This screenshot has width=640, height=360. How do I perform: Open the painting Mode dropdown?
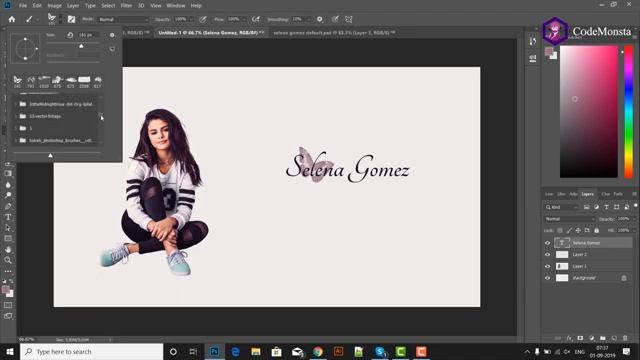[x=124, y=19]
